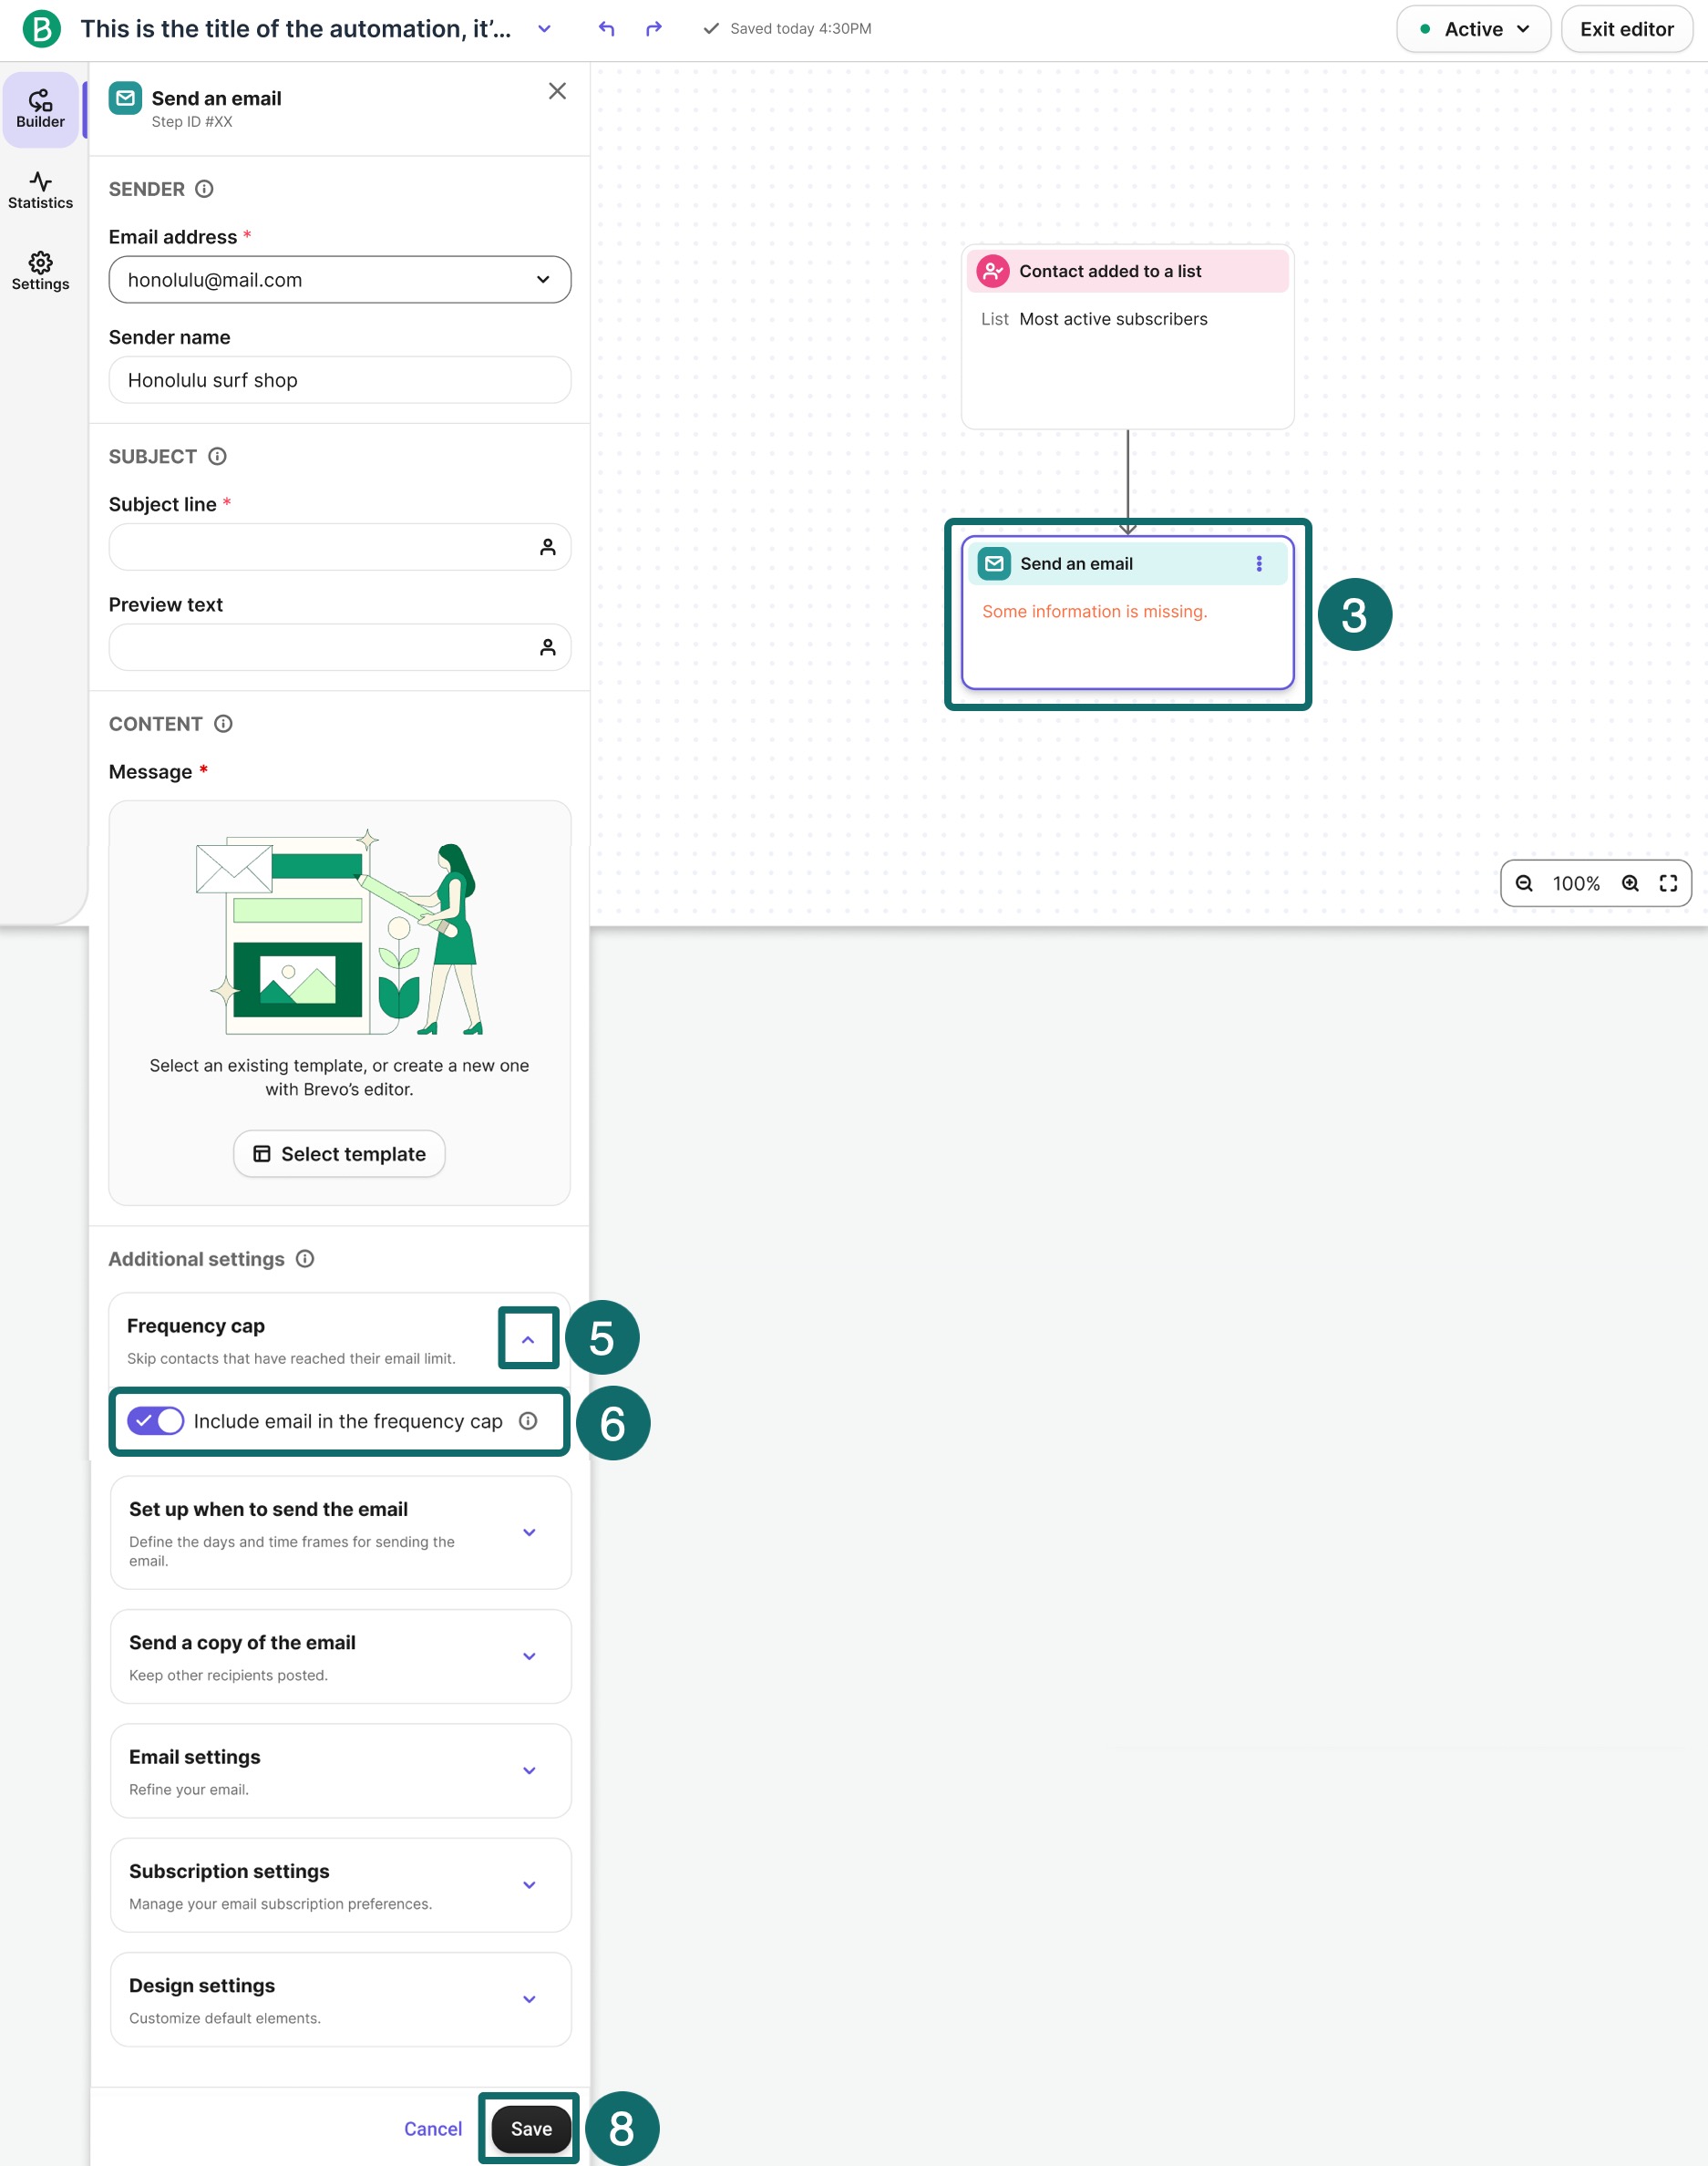
Task: Click the personalization icon in the Preview text field
Action: point(547,648)
